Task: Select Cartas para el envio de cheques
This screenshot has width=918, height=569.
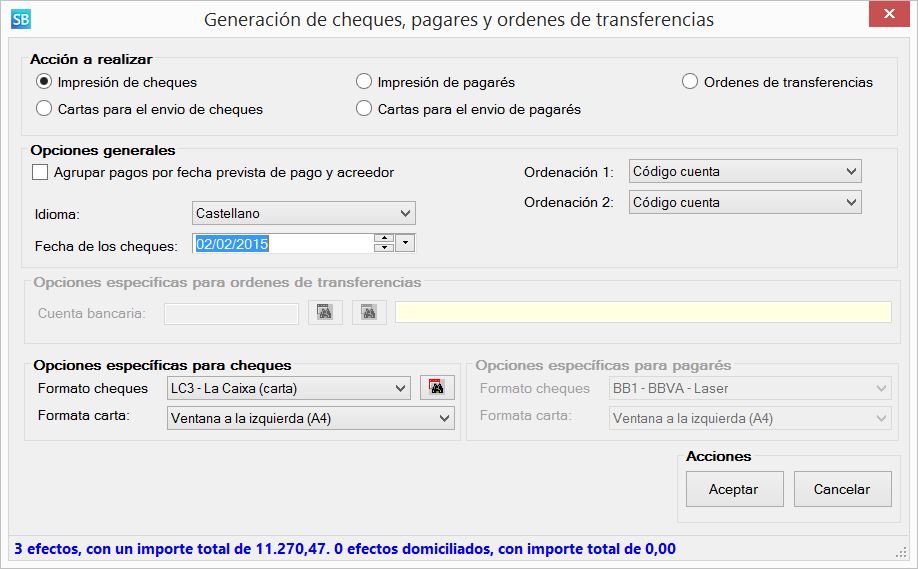Action: coord(44,109)
